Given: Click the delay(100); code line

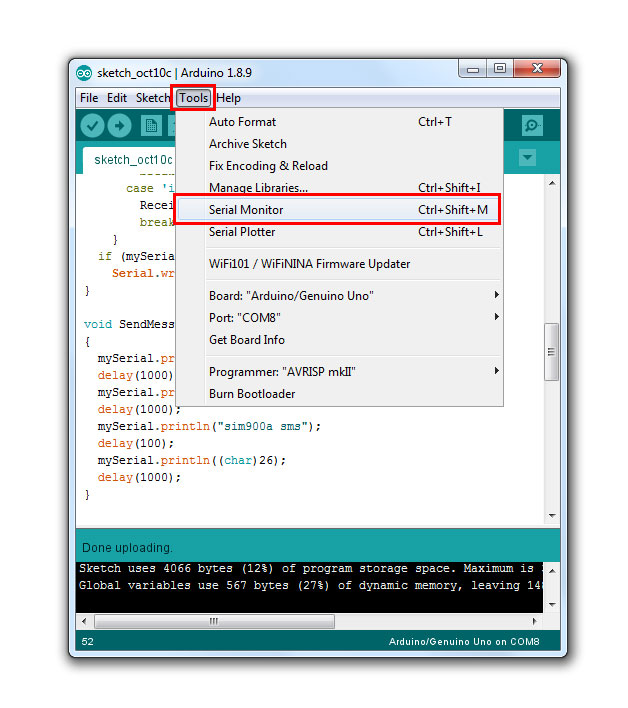Looking at the screenshot, I should click(x=135, y=444).
